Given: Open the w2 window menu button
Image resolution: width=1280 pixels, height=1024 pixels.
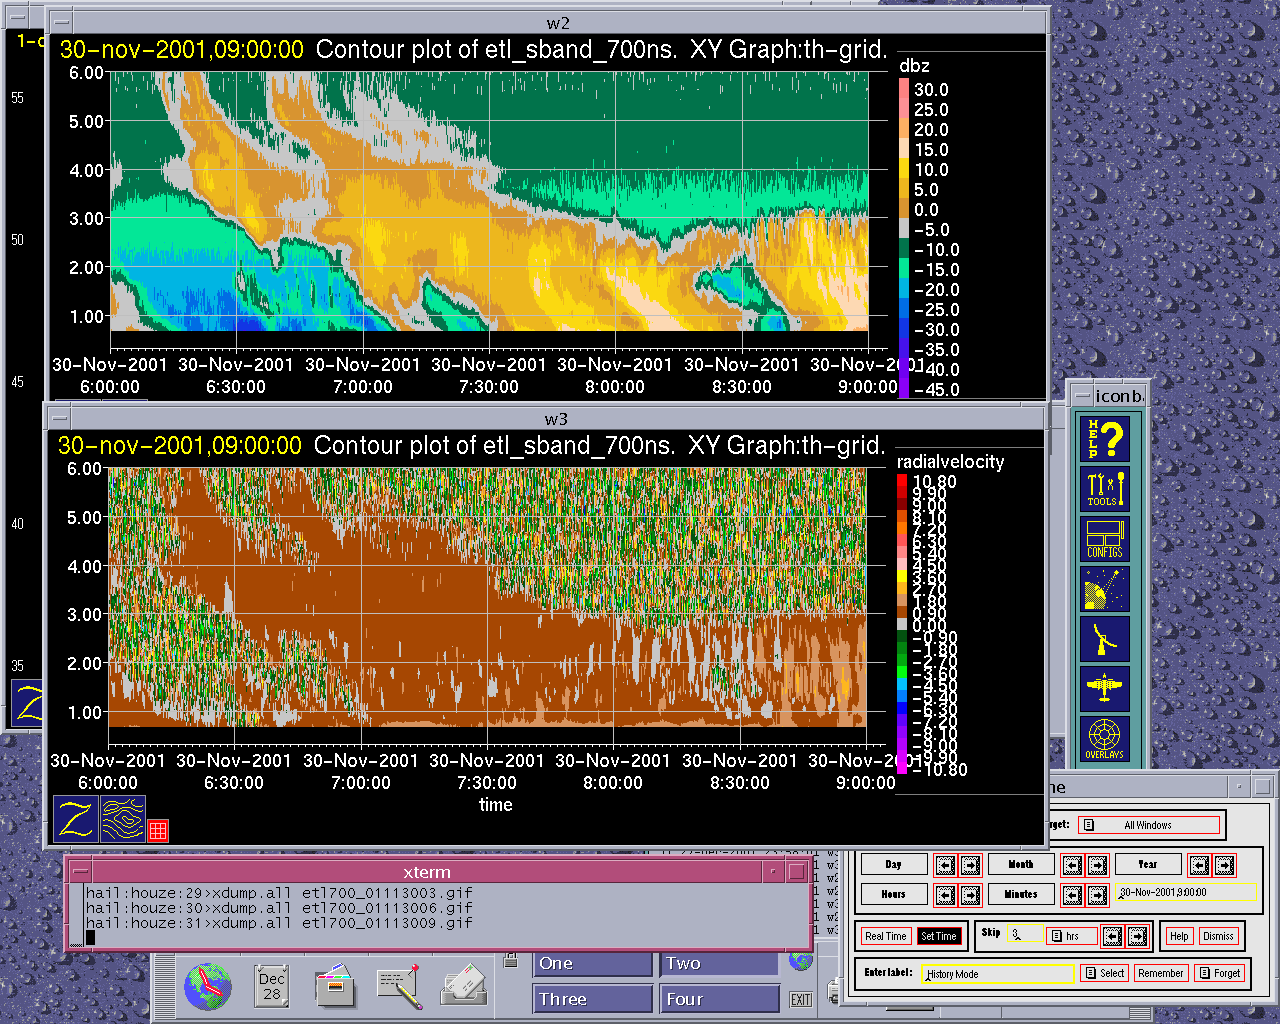Looking at the screenshot, I should (61, 22).
